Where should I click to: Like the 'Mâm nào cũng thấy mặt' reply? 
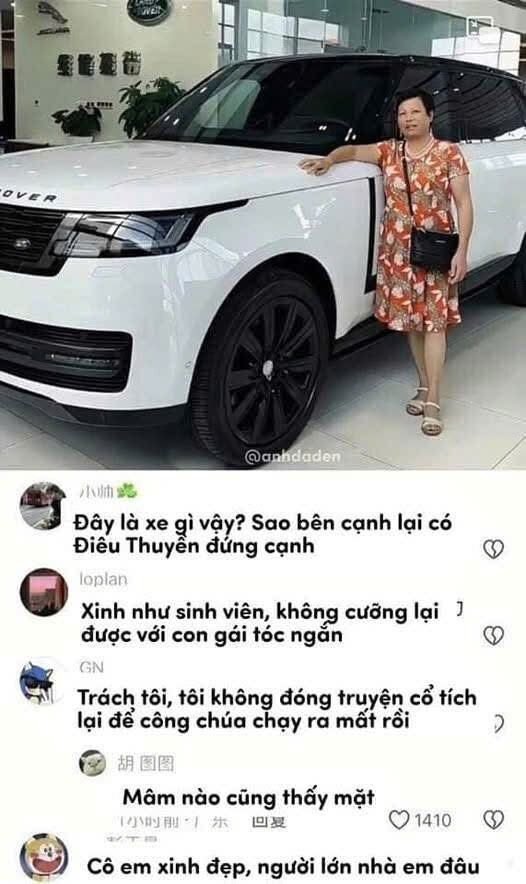399,820
